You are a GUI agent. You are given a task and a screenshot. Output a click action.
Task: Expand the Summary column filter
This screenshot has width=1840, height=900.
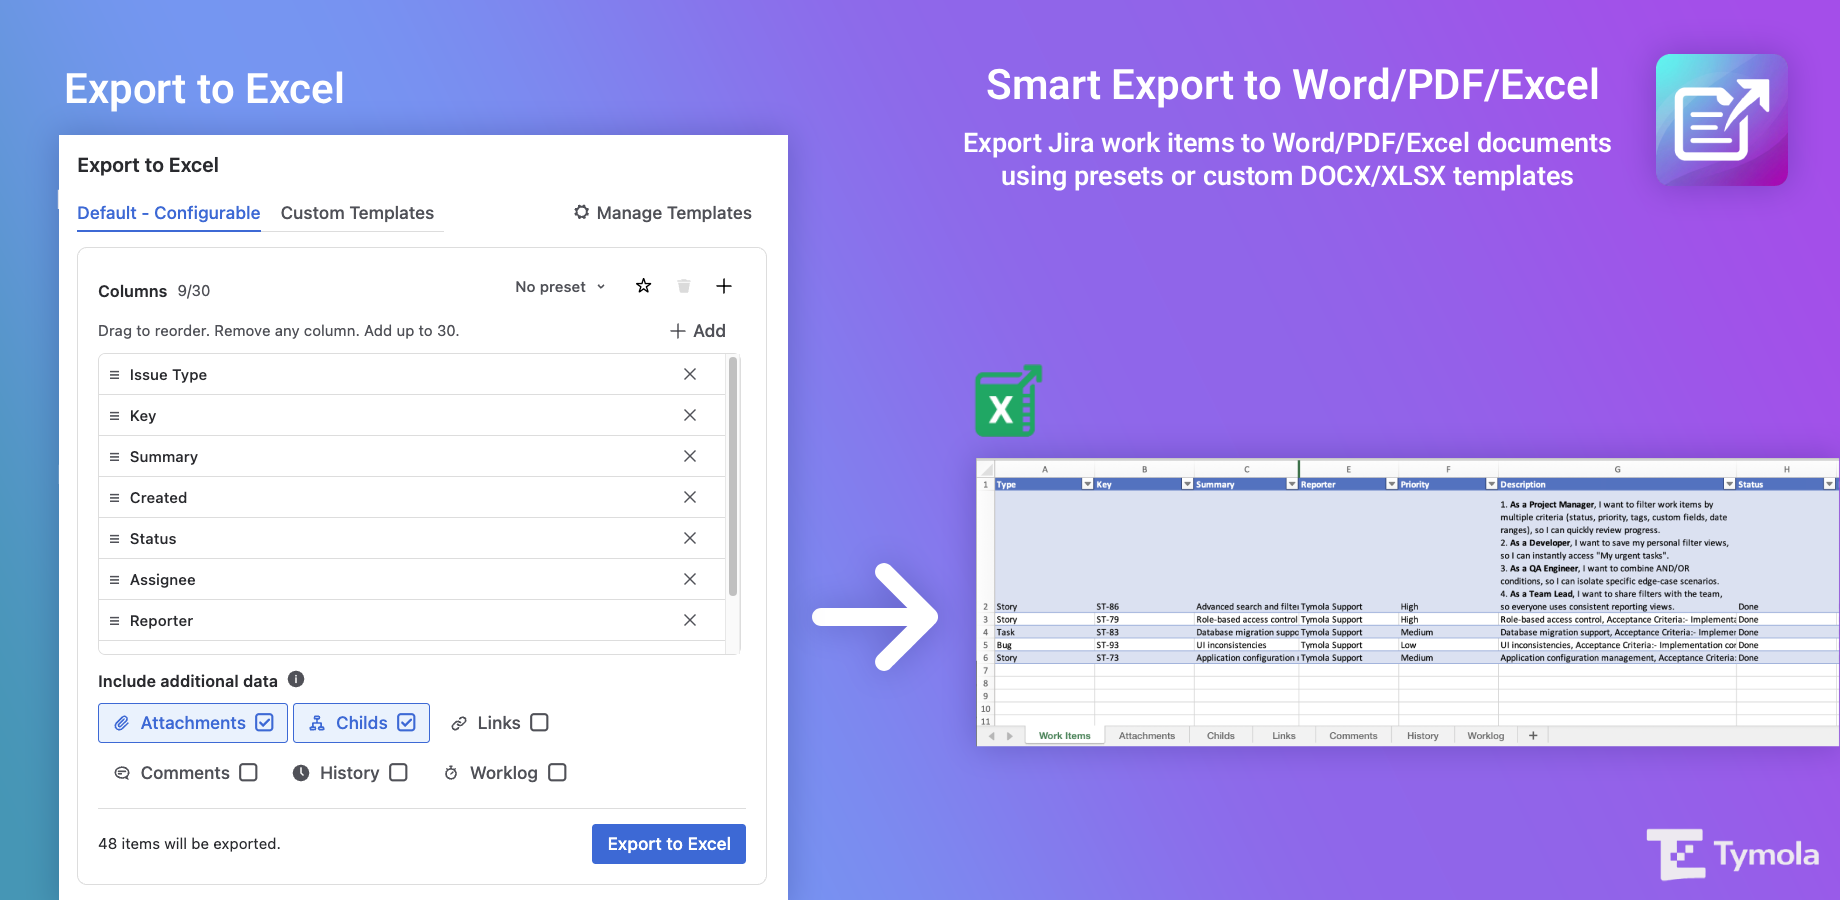click(x=1292, y=484)
